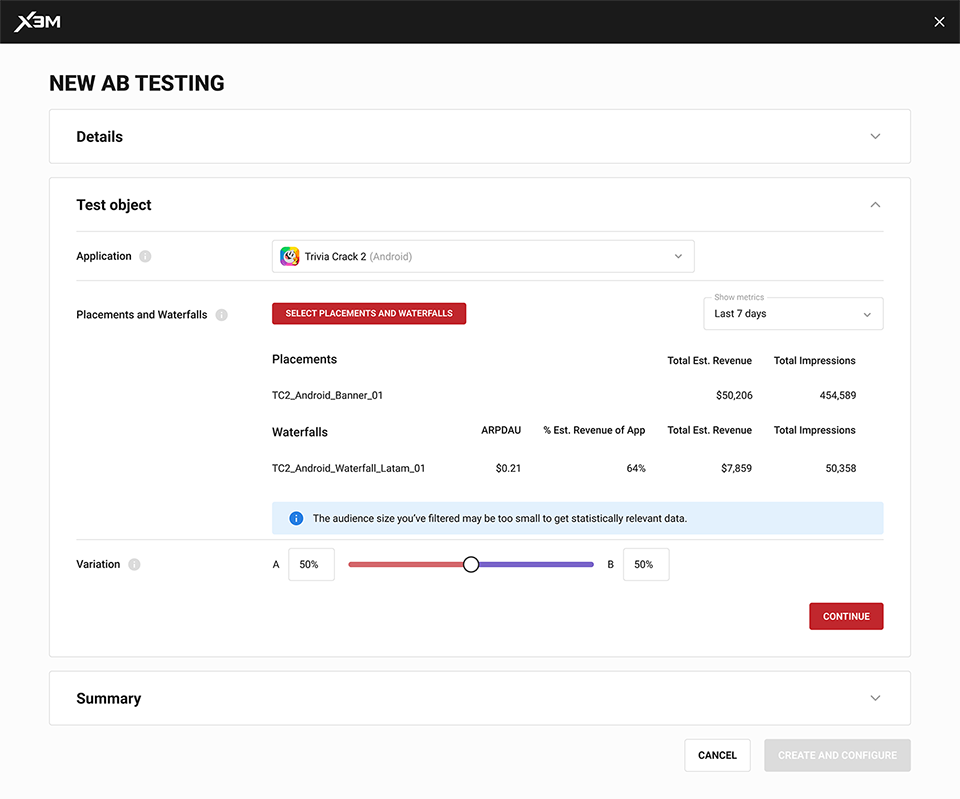This screenshot has width=960, height=799.
Task: Click the $0.21 ARPDAU value
Action: 508,468
